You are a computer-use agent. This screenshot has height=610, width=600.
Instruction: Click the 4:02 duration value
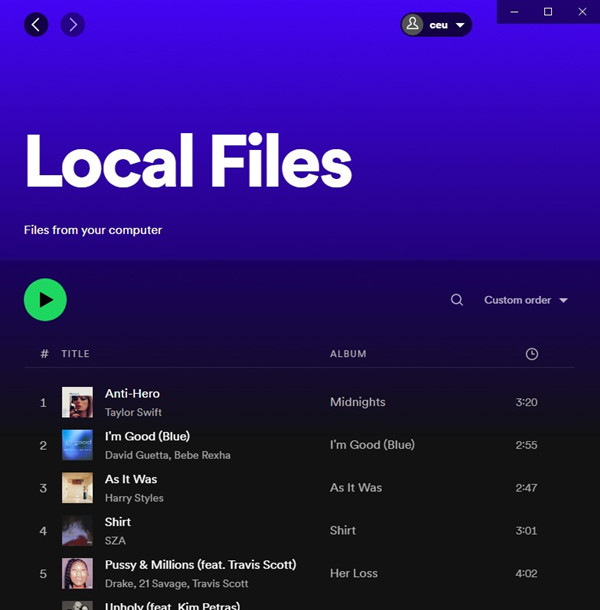click(x=526, y=573)
